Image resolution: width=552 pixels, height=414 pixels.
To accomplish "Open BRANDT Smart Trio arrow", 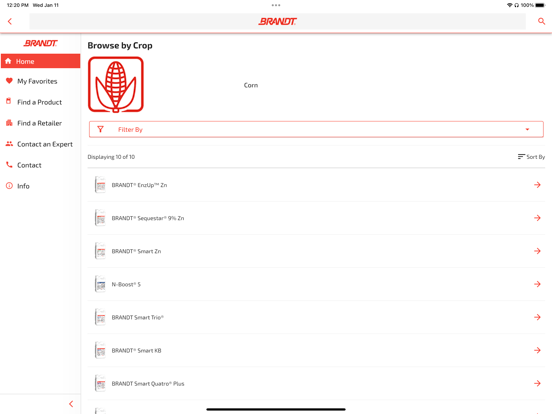I will point(537,317).
